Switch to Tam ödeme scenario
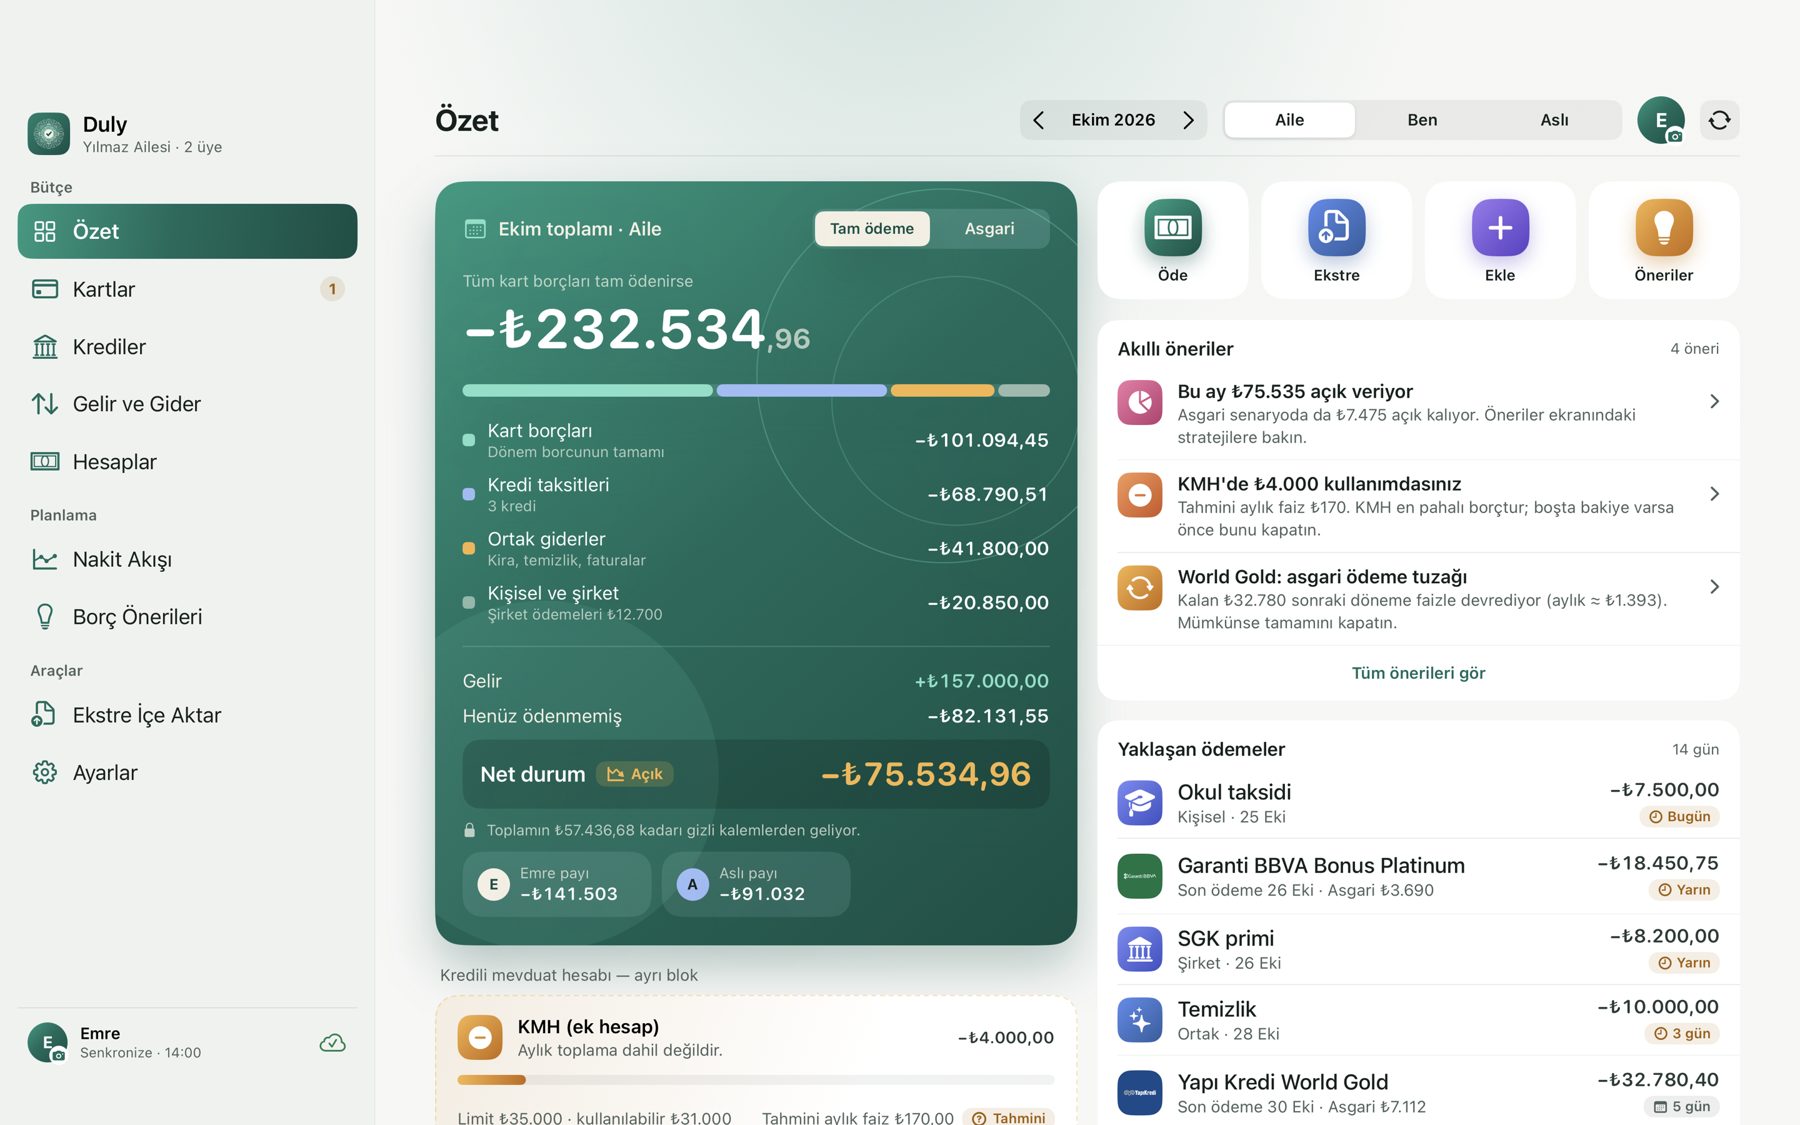Screen dimensions: 1800x1125 [x=872, y=229]
